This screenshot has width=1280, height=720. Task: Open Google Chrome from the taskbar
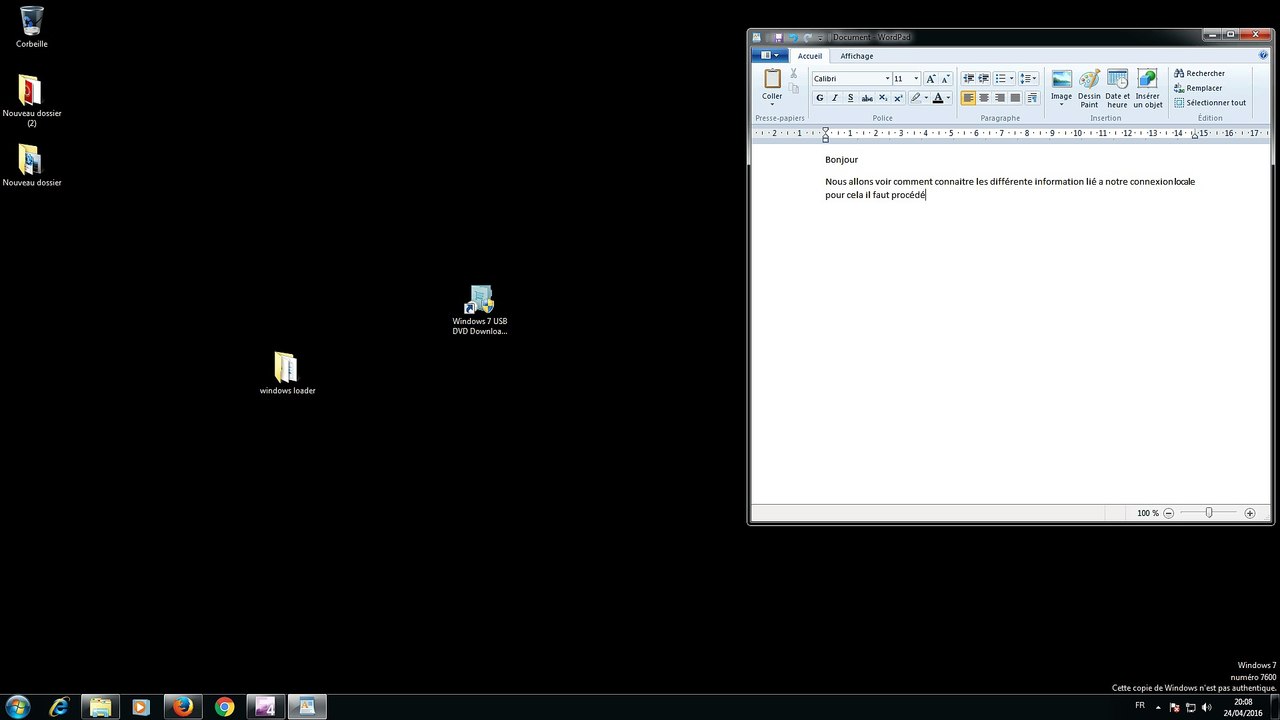click(x=224, y=707)
